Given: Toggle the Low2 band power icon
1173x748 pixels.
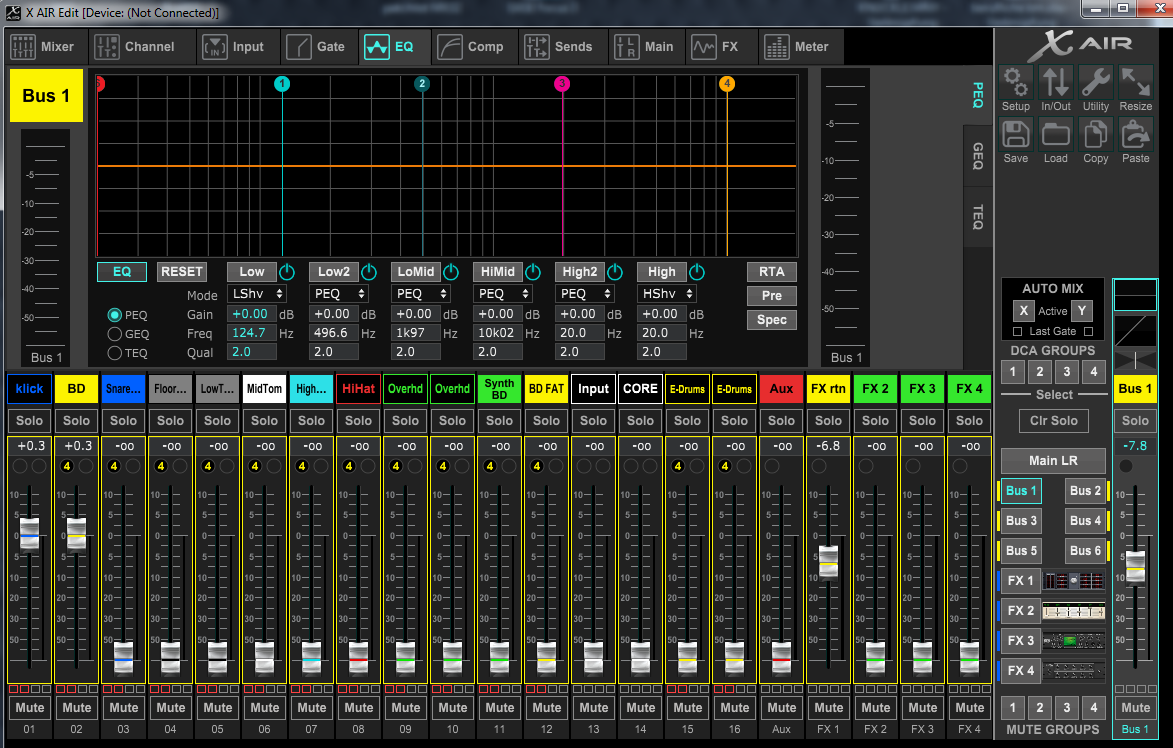Looking at the screenshot, I should pyautogui.click(x=369, y=272).
